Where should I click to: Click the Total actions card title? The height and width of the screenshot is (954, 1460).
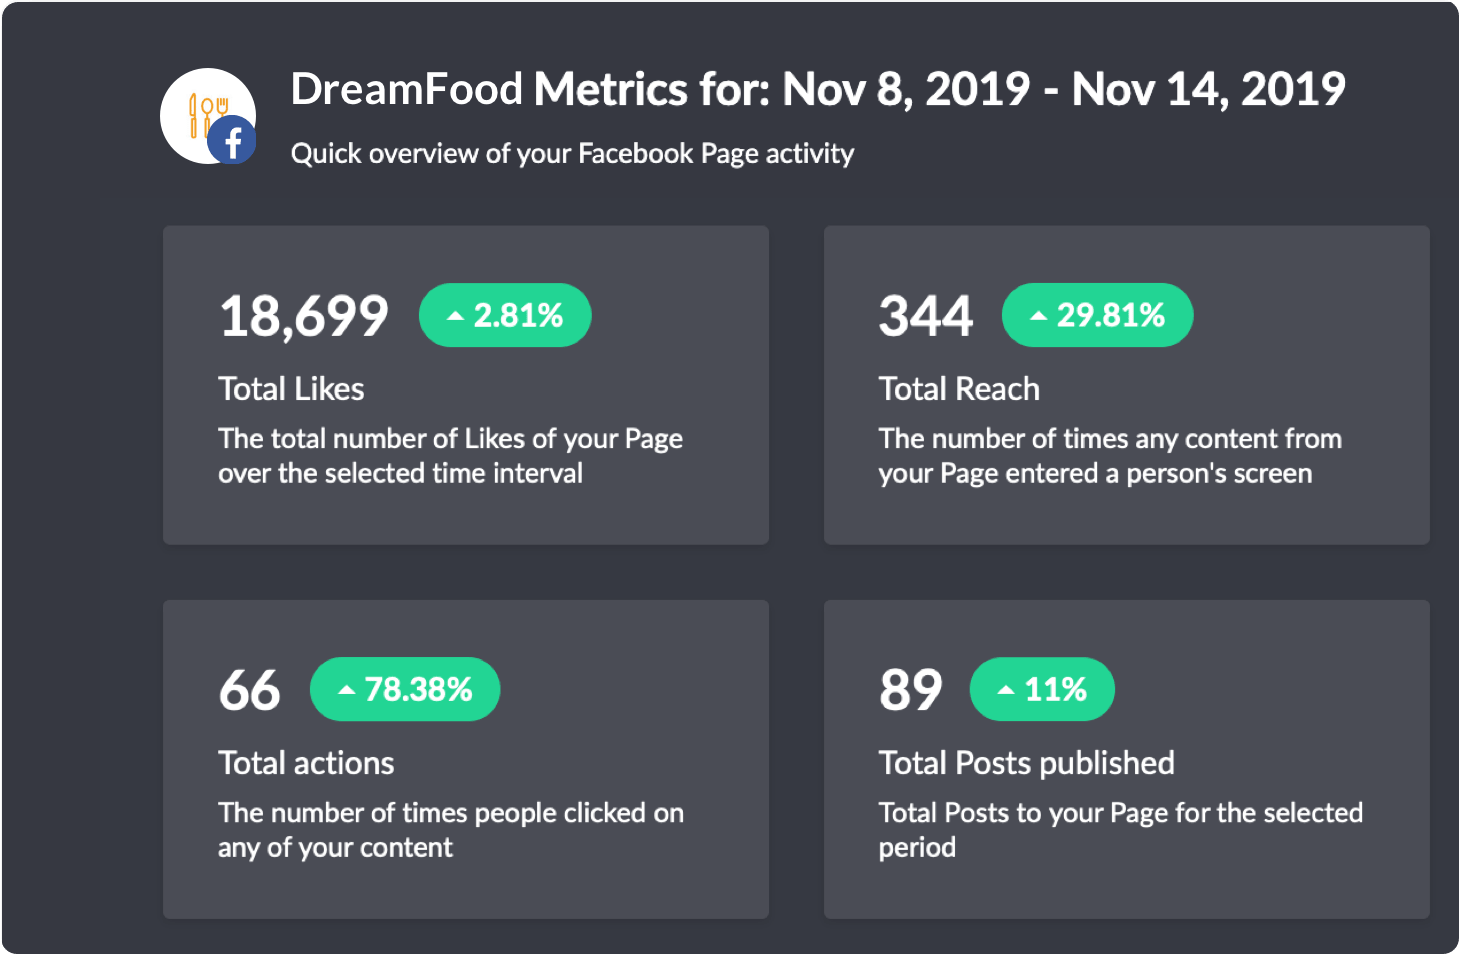(x=306, y=763)
